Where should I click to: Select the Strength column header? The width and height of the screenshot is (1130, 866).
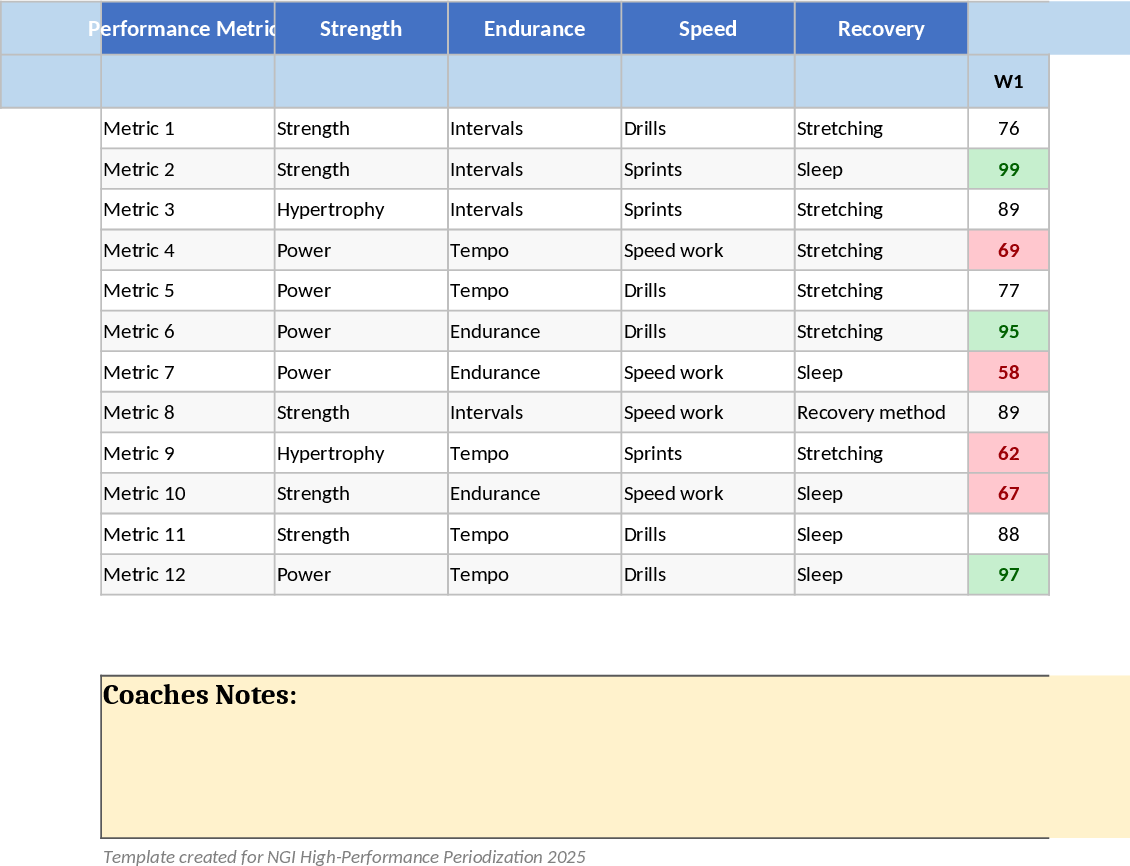click(361, 29)
